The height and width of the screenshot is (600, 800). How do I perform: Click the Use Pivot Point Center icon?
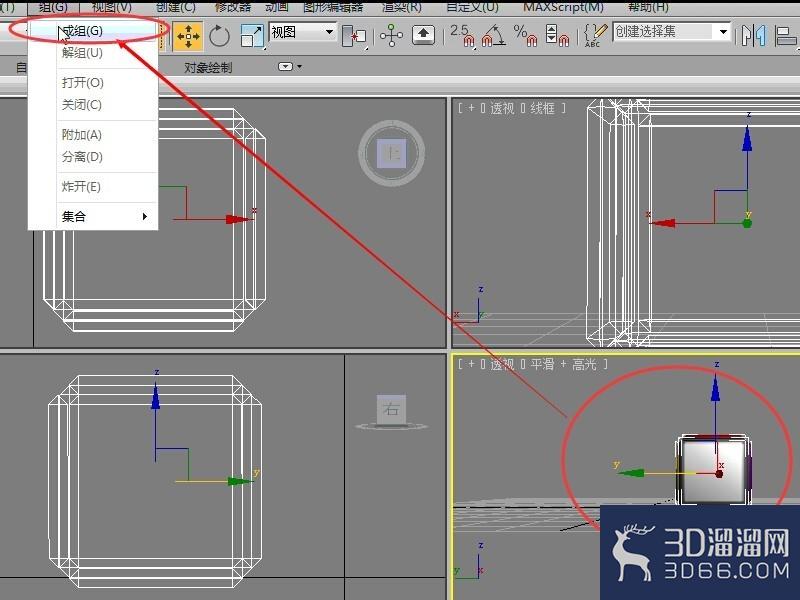355,36
